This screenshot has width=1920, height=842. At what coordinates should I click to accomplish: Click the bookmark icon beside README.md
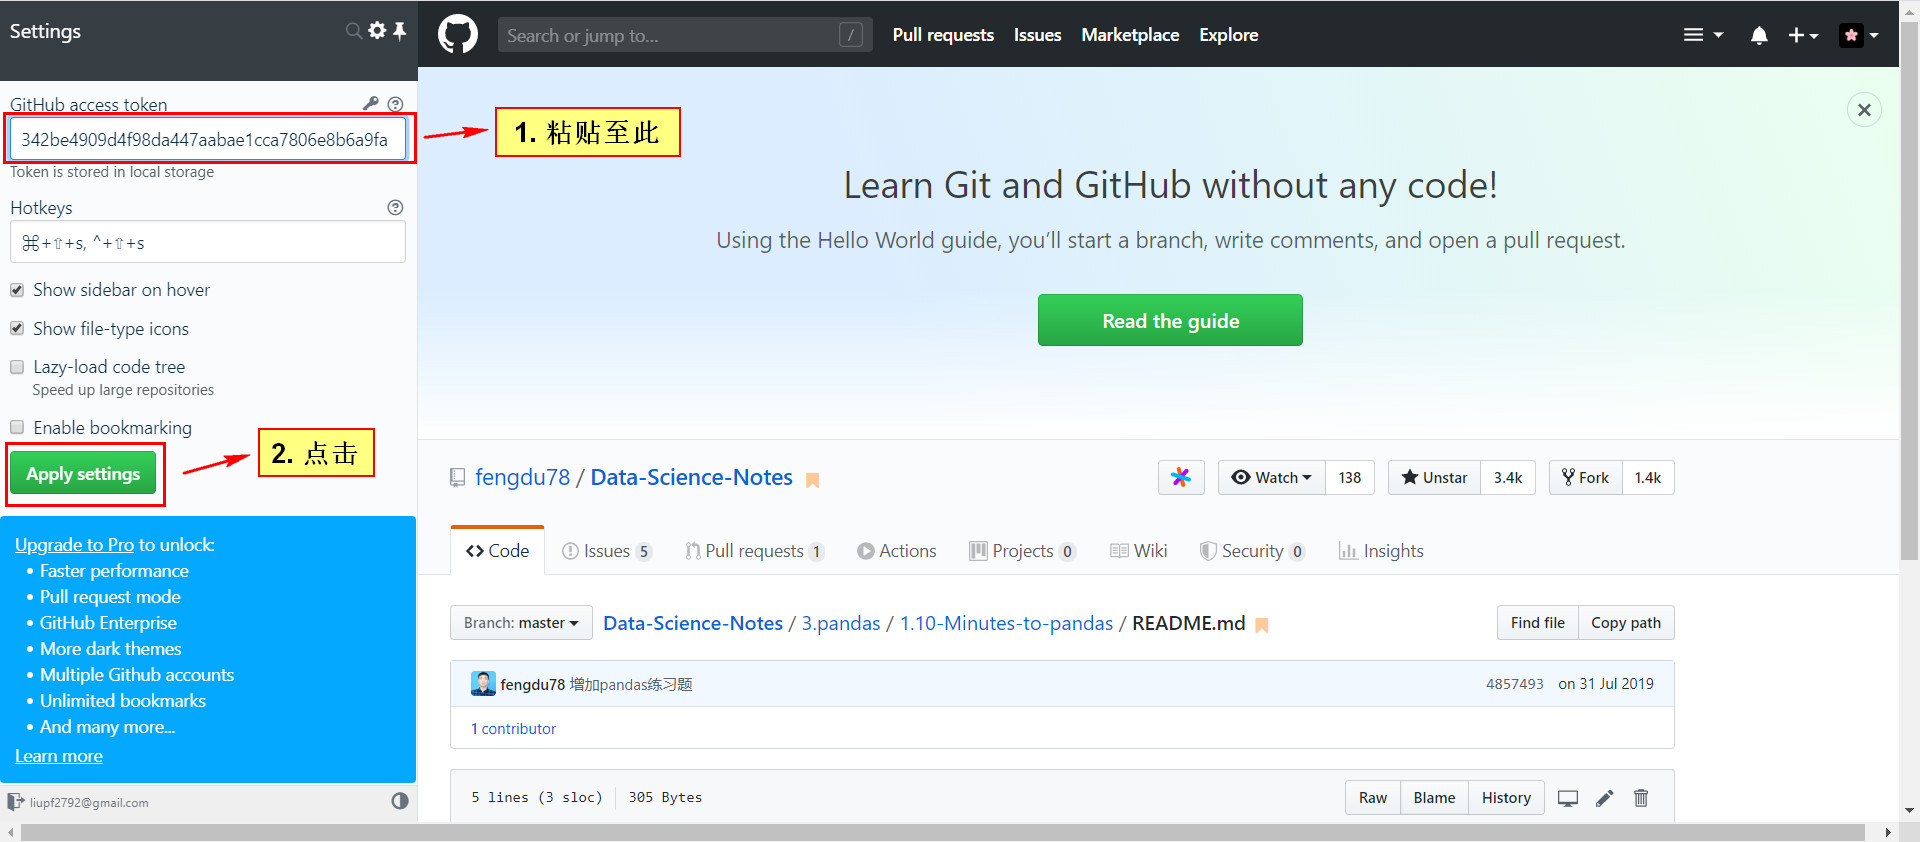[x=1262, y=625]
